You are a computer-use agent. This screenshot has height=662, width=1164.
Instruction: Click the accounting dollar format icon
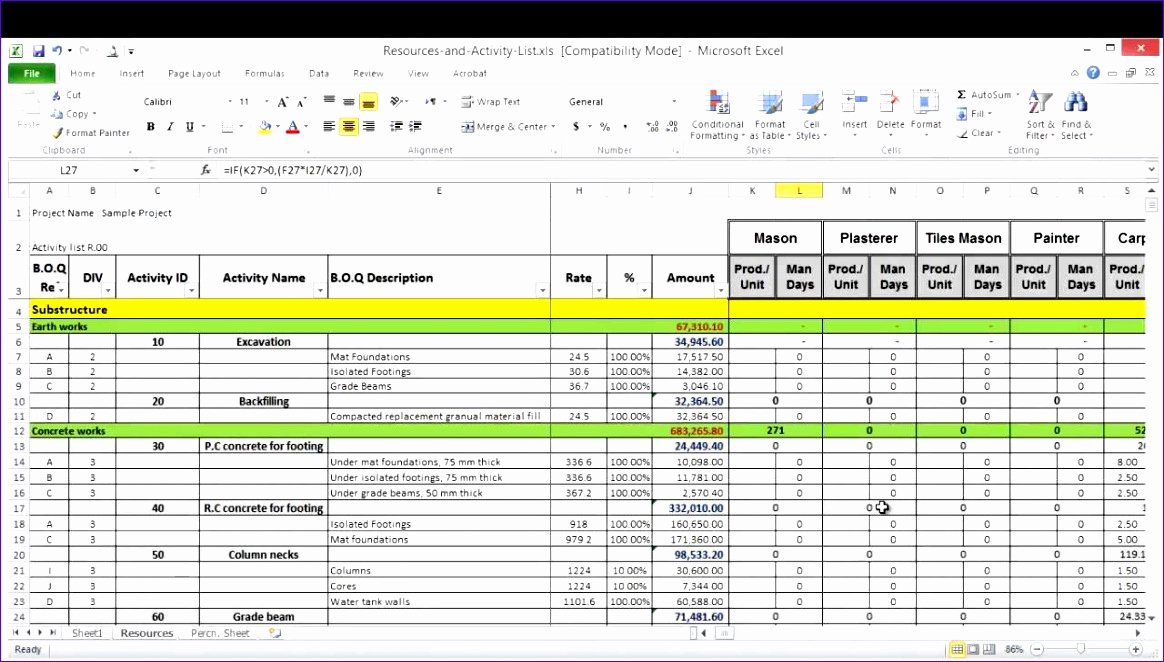click(576, 127)
